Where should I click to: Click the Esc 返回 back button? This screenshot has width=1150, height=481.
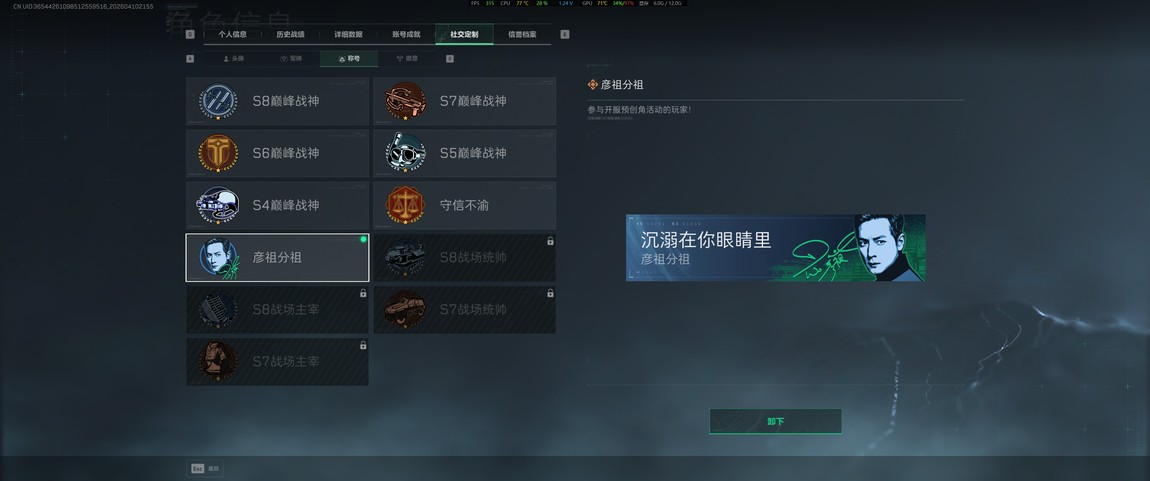[x=205, y=469]
